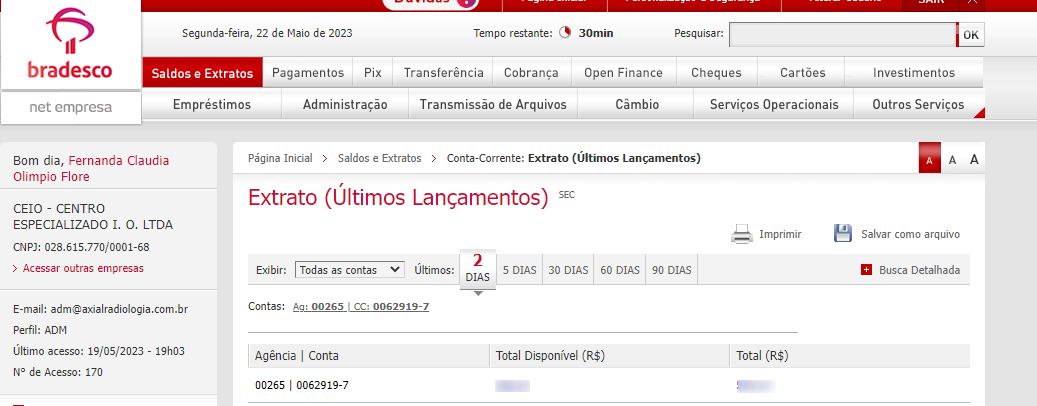The image size is (1037, 406).
Task: Open the Exibir Todas as contas dropdown
Action: 349,270
